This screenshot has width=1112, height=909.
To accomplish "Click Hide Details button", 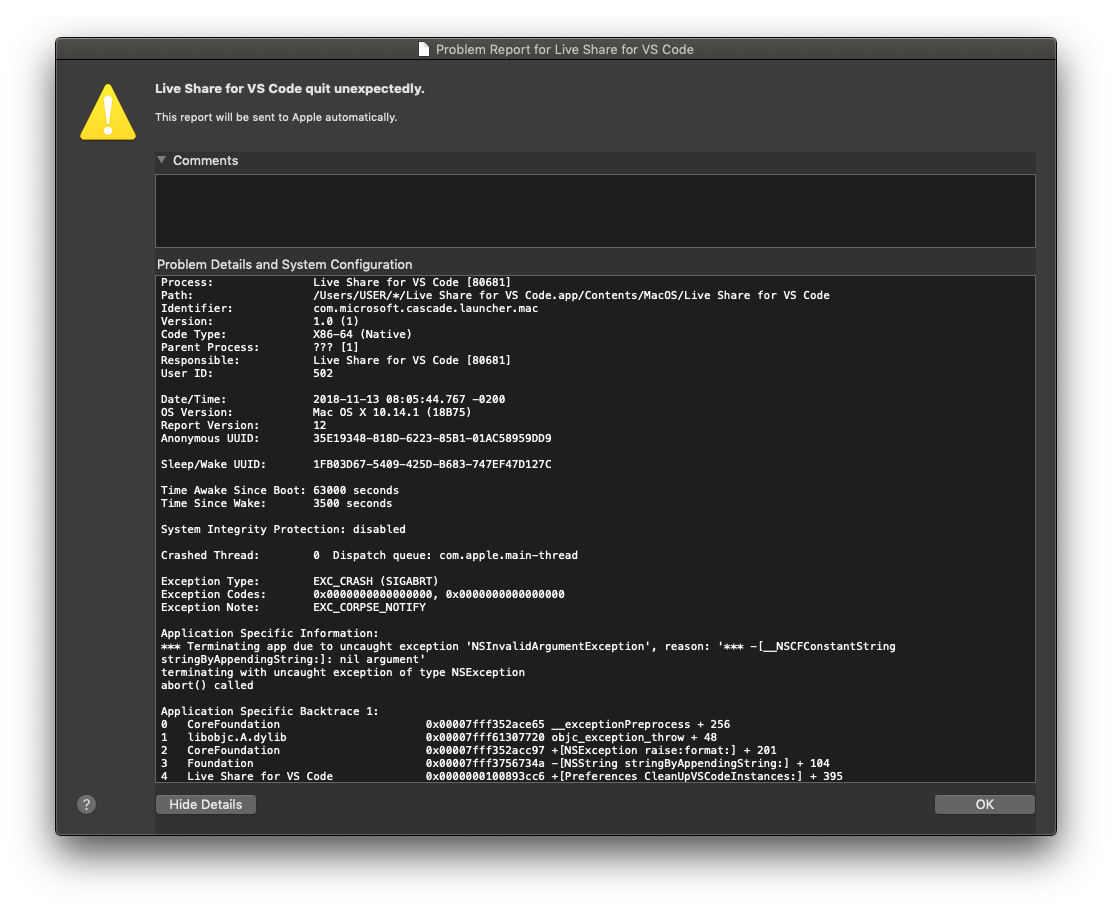I will click(206, 804).
